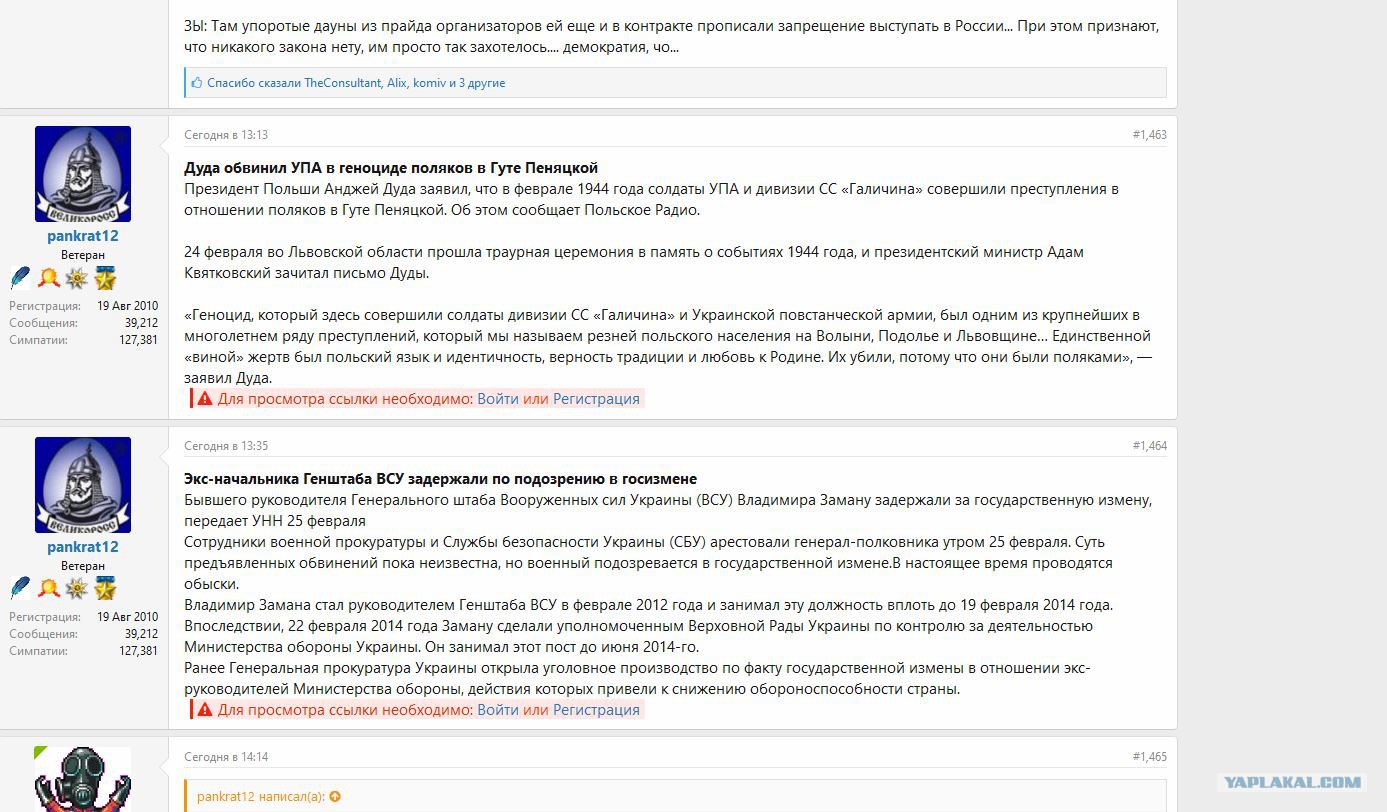Click "Регистрация" link in post #1,464
The image size is (1387, 812).
click(x=596, y=710)
